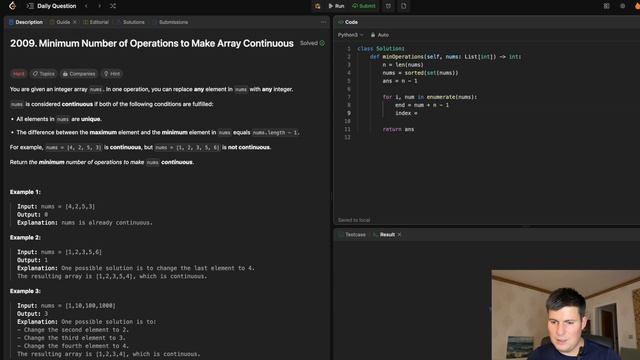The width and height of the screenshot is (640, 360).
Task: Click the Example 1 heading
Action: pos(25,192)
